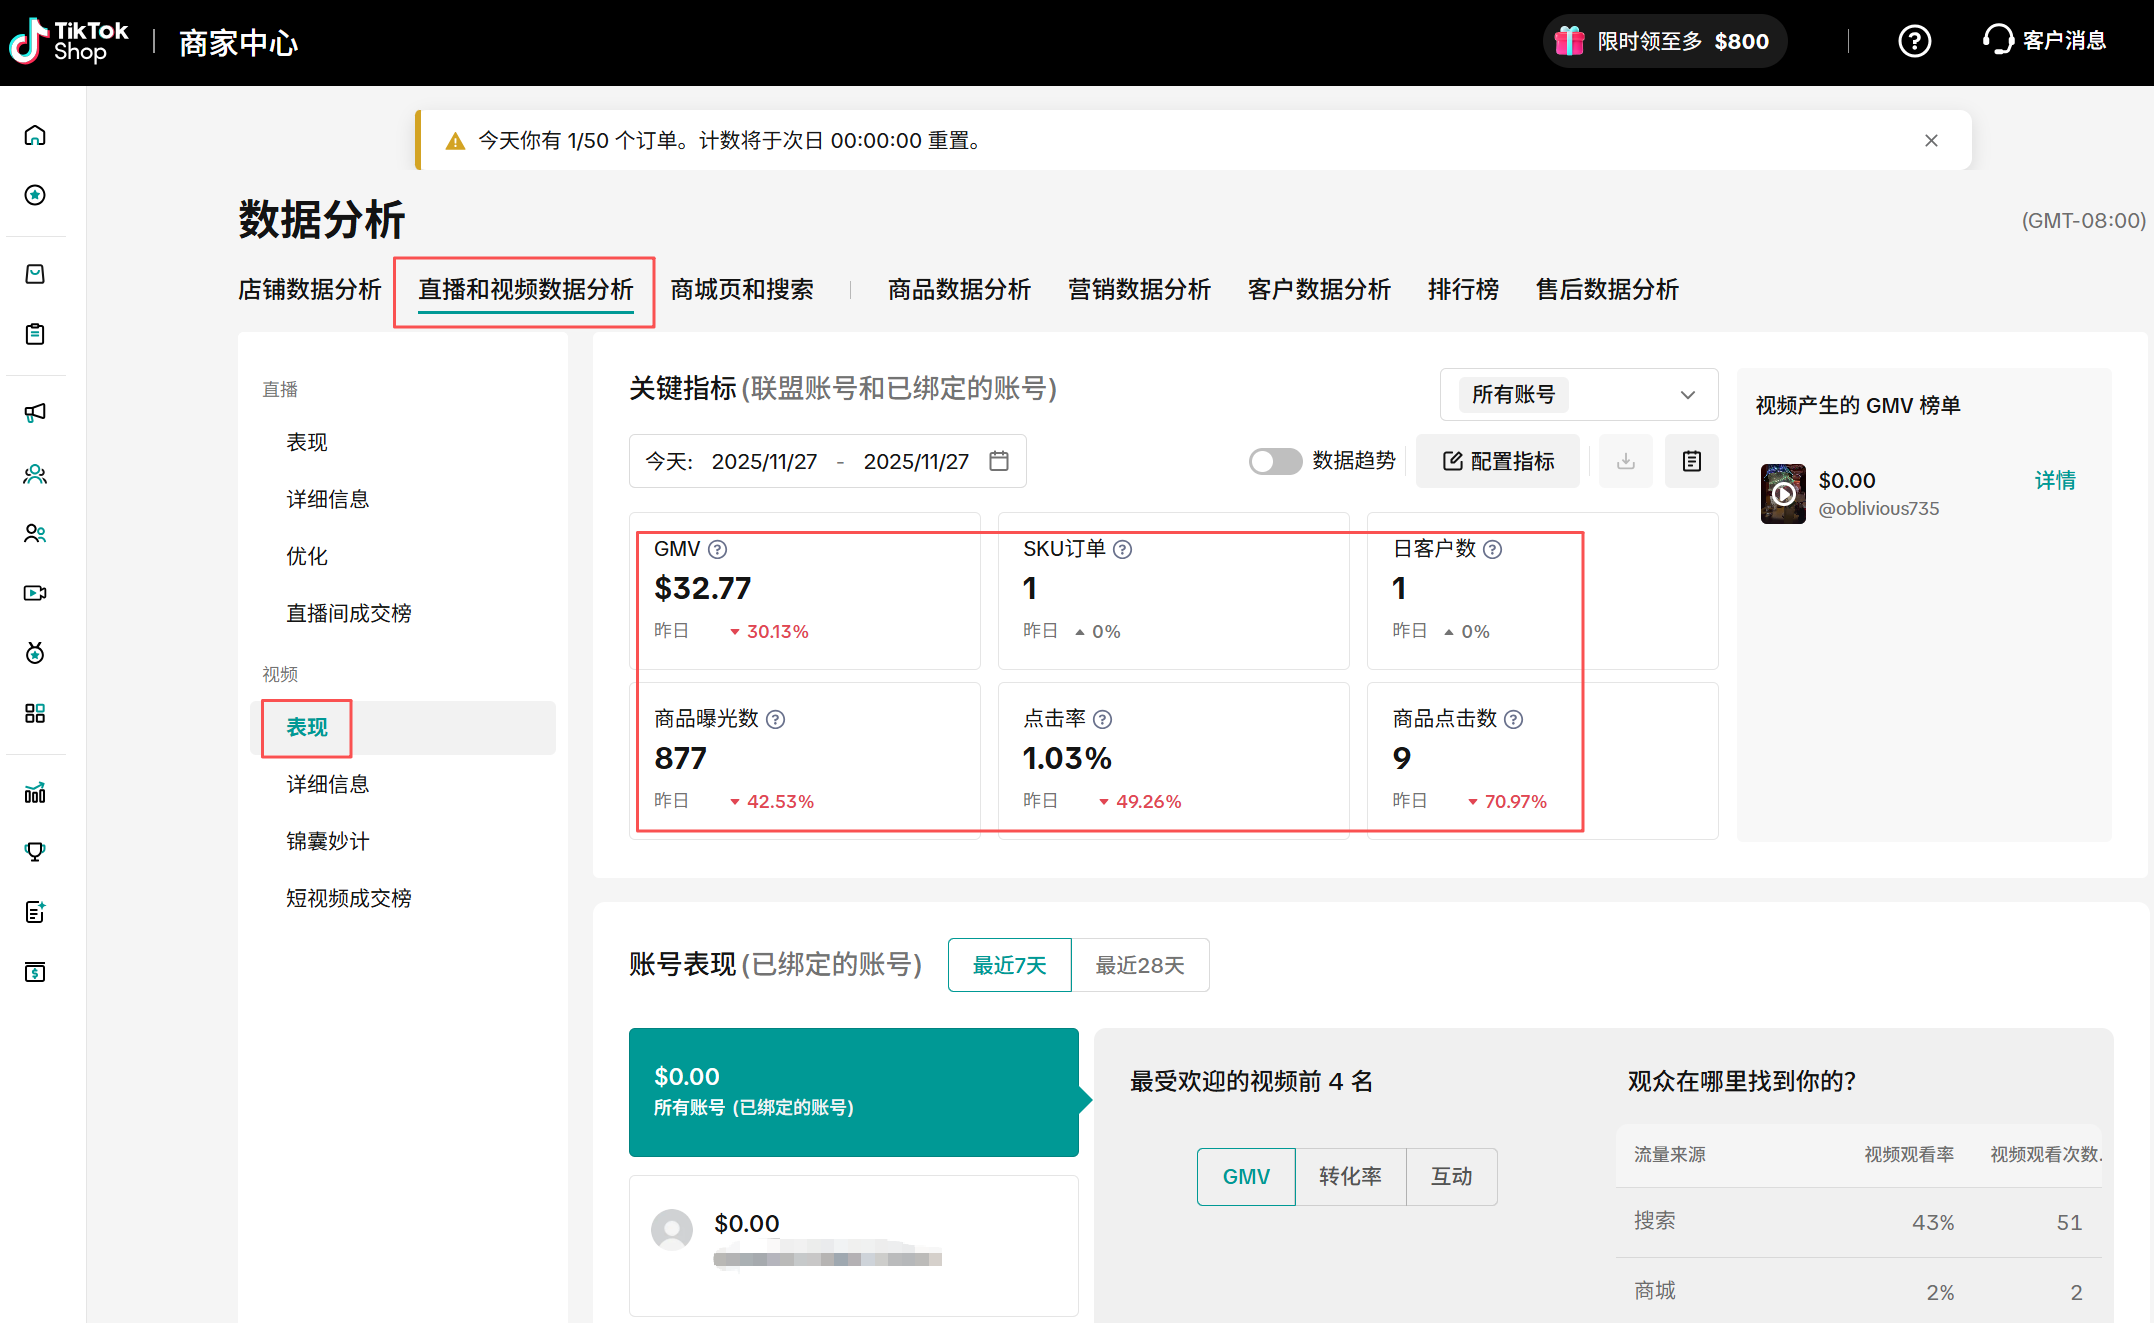Viewport: 2154px width, 1323px height.
Task: Choose the 转化率 video ranking option
Action: pyautogui.click(x=1350, y=1176)
